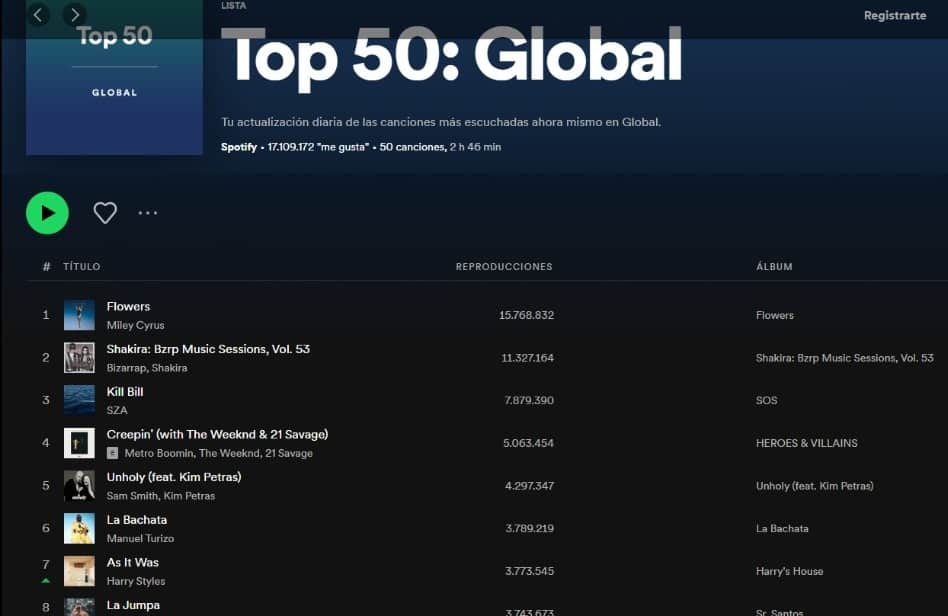Viewport: 948px width, 616px height.
Task: Open the song title Flowers
Action: (x=128, y=306)
